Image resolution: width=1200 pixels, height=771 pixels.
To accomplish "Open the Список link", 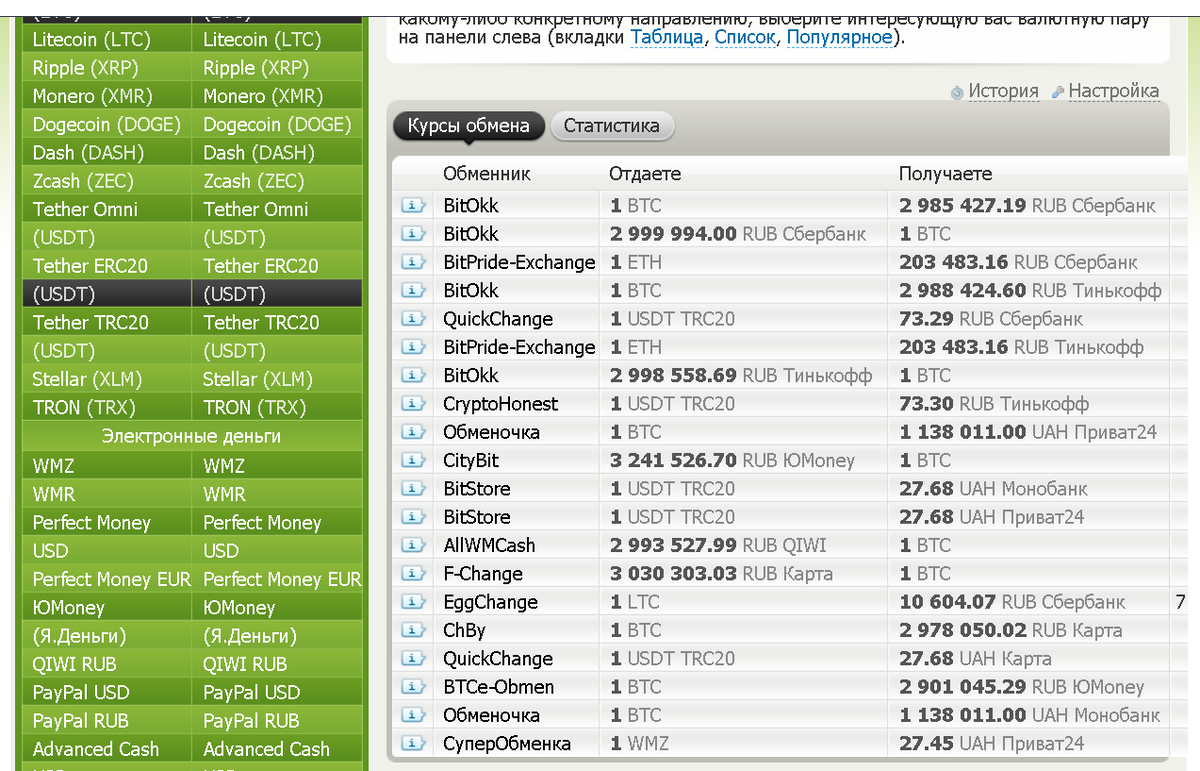I will (745, 37).
